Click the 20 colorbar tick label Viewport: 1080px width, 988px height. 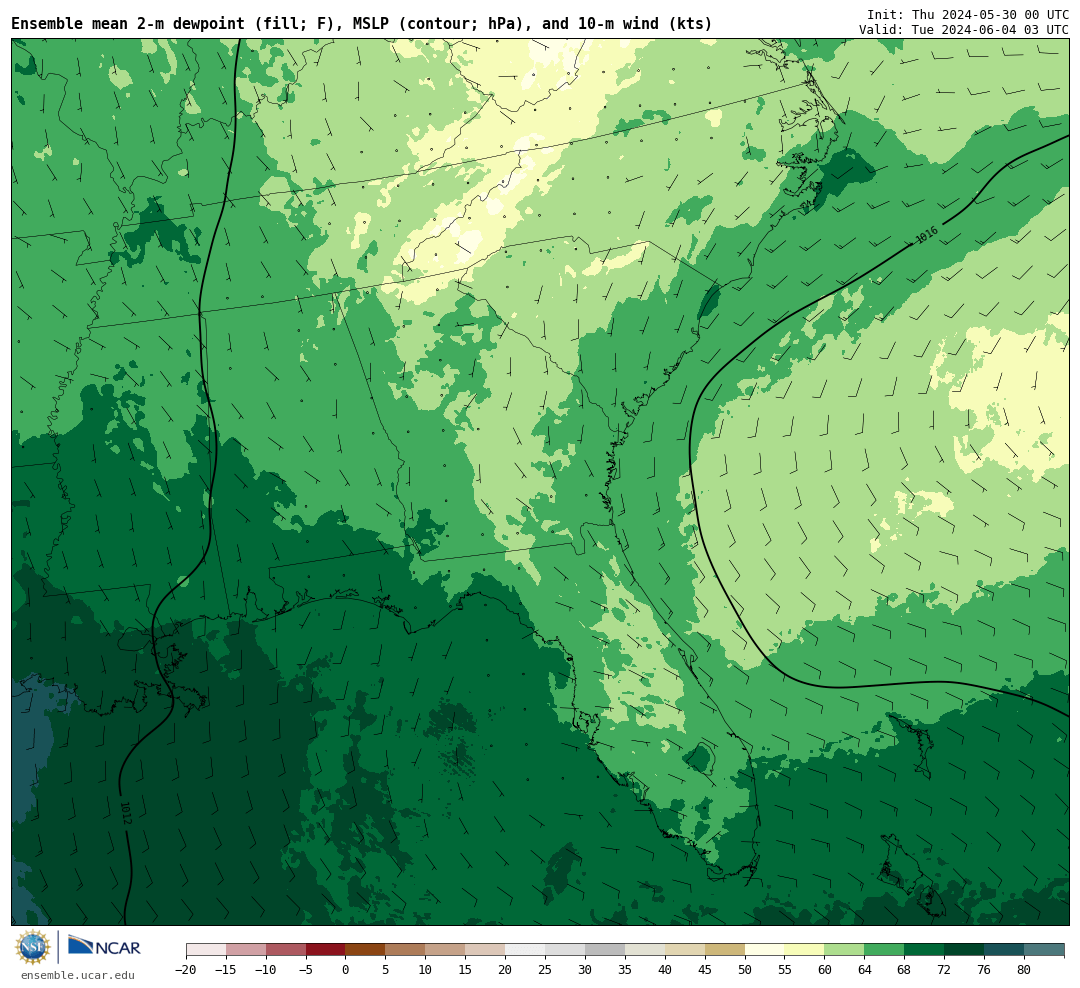[506, 969]
